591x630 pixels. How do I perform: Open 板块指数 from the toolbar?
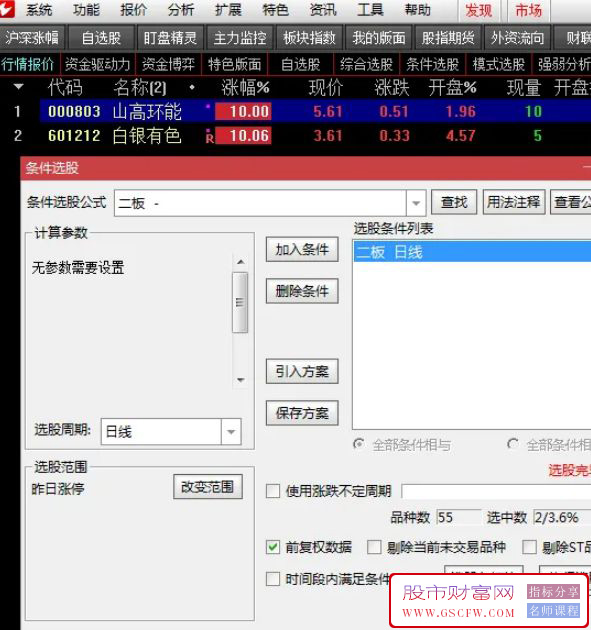(x=309, y=38)
